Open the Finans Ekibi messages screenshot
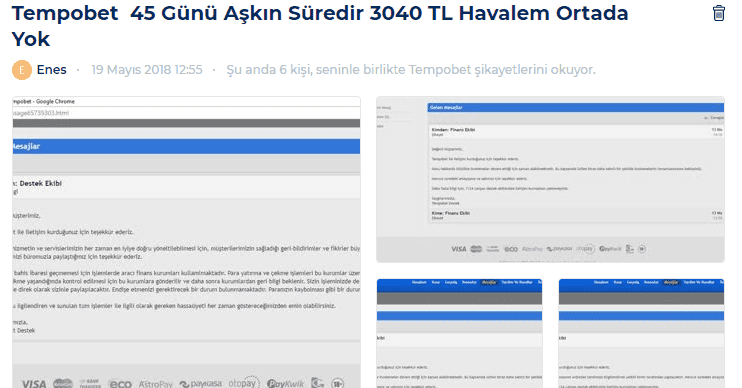This screenshot has width=742, height=388. (550, 179)
